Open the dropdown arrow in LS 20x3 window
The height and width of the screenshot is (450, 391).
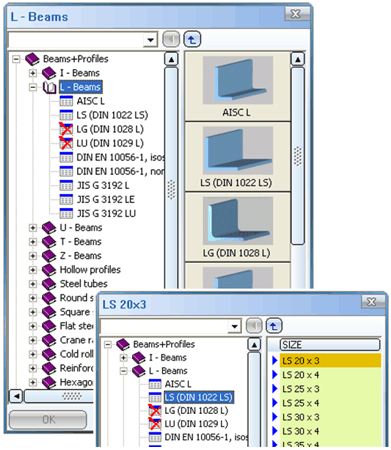coord(235,326)
